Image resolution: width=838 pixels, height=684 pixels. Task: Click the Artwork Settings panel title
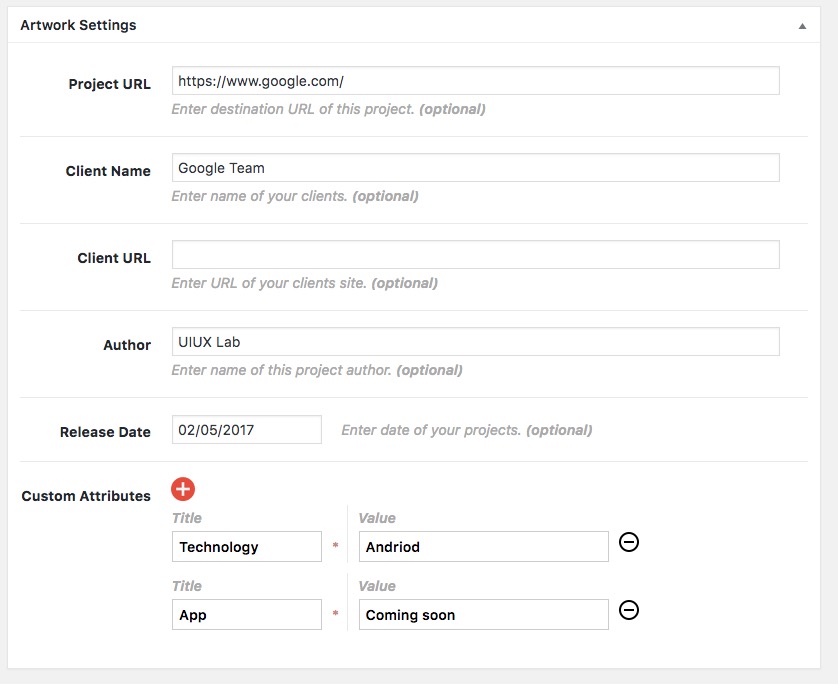point(78,25)
